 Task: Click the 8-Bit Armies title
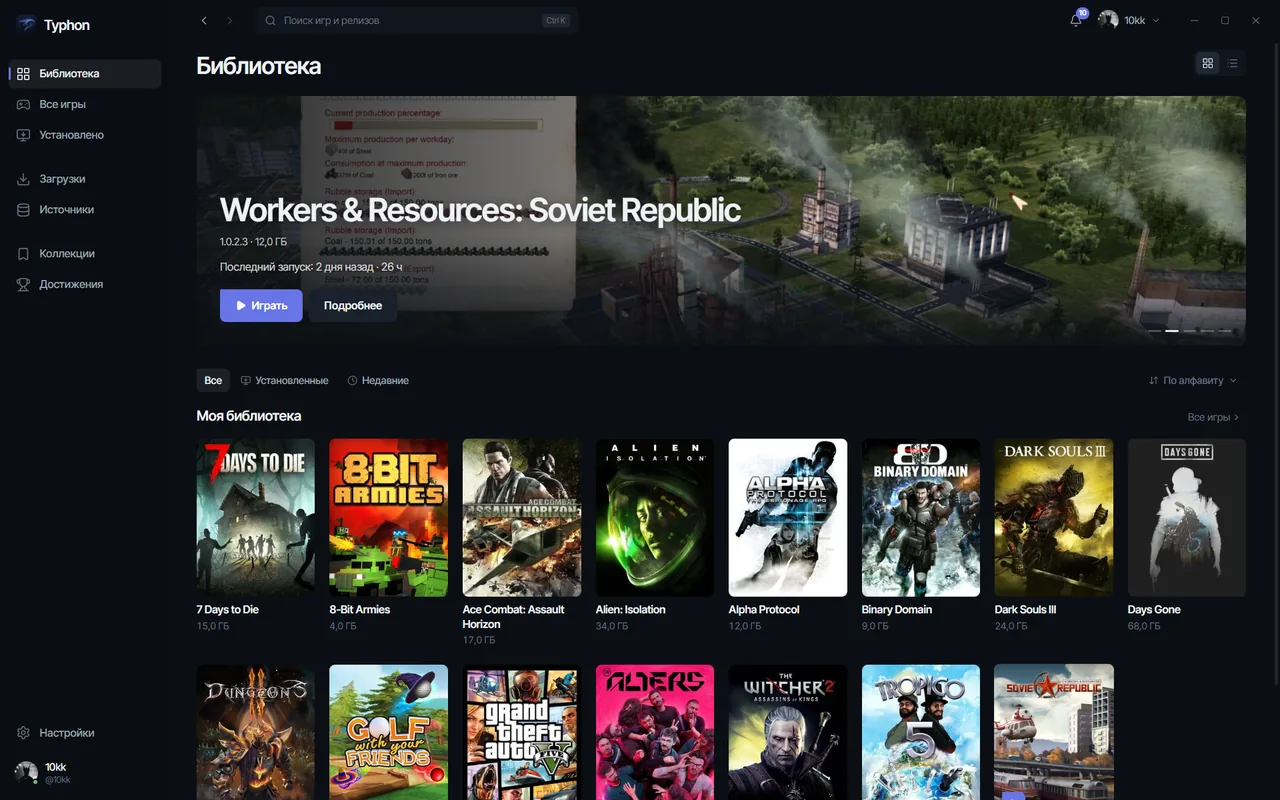click(360, 610)
